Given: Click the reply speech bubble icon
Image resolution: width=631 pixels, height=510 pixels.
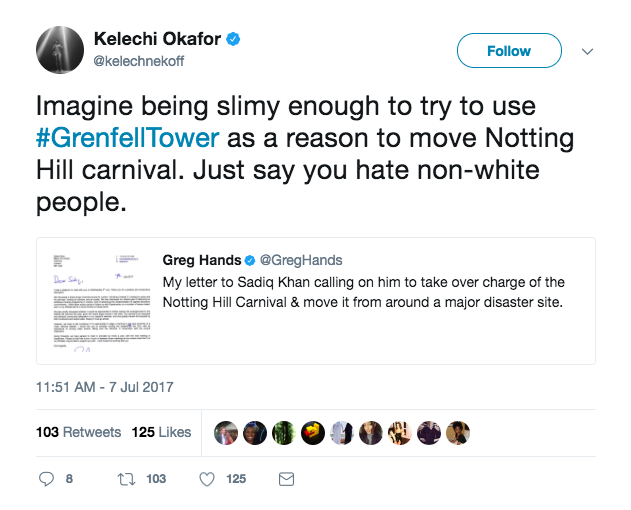Looking at the screenshot, I should pyautogui.click(x=45, y=479).
